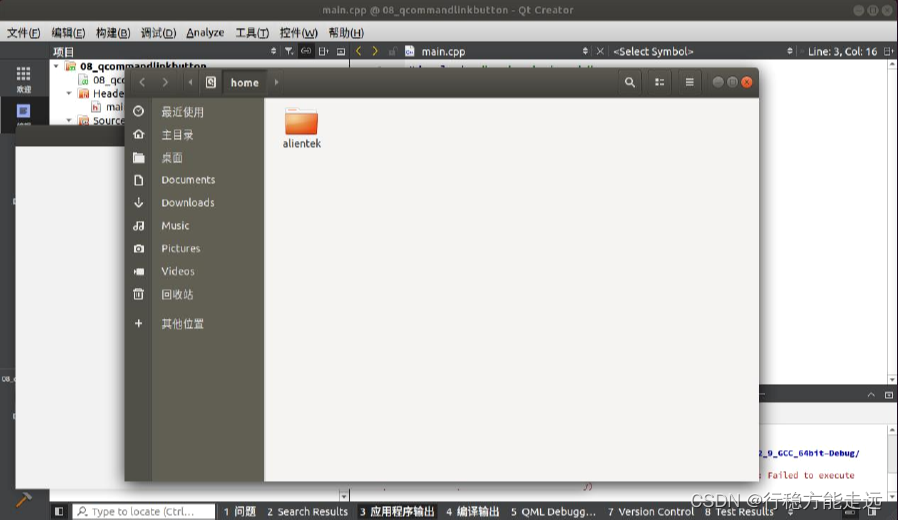Go forward in the file manager
The height and width of the screenshot is (520, 898).
click(165, 82)
